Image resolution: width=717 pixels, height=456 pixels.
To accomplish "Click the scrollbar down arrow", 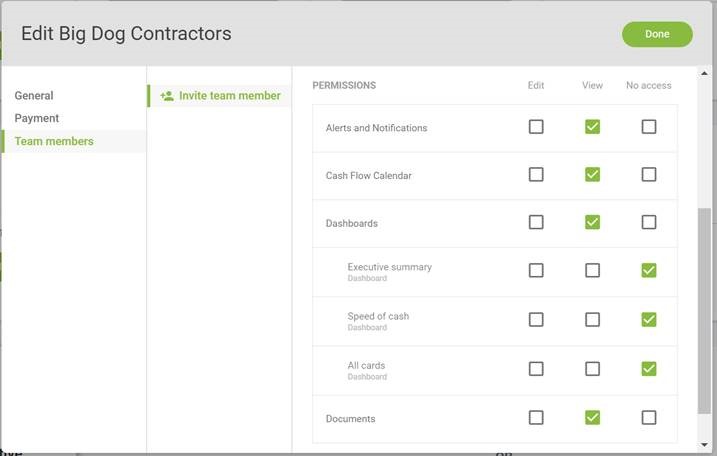I will [704, 445].
